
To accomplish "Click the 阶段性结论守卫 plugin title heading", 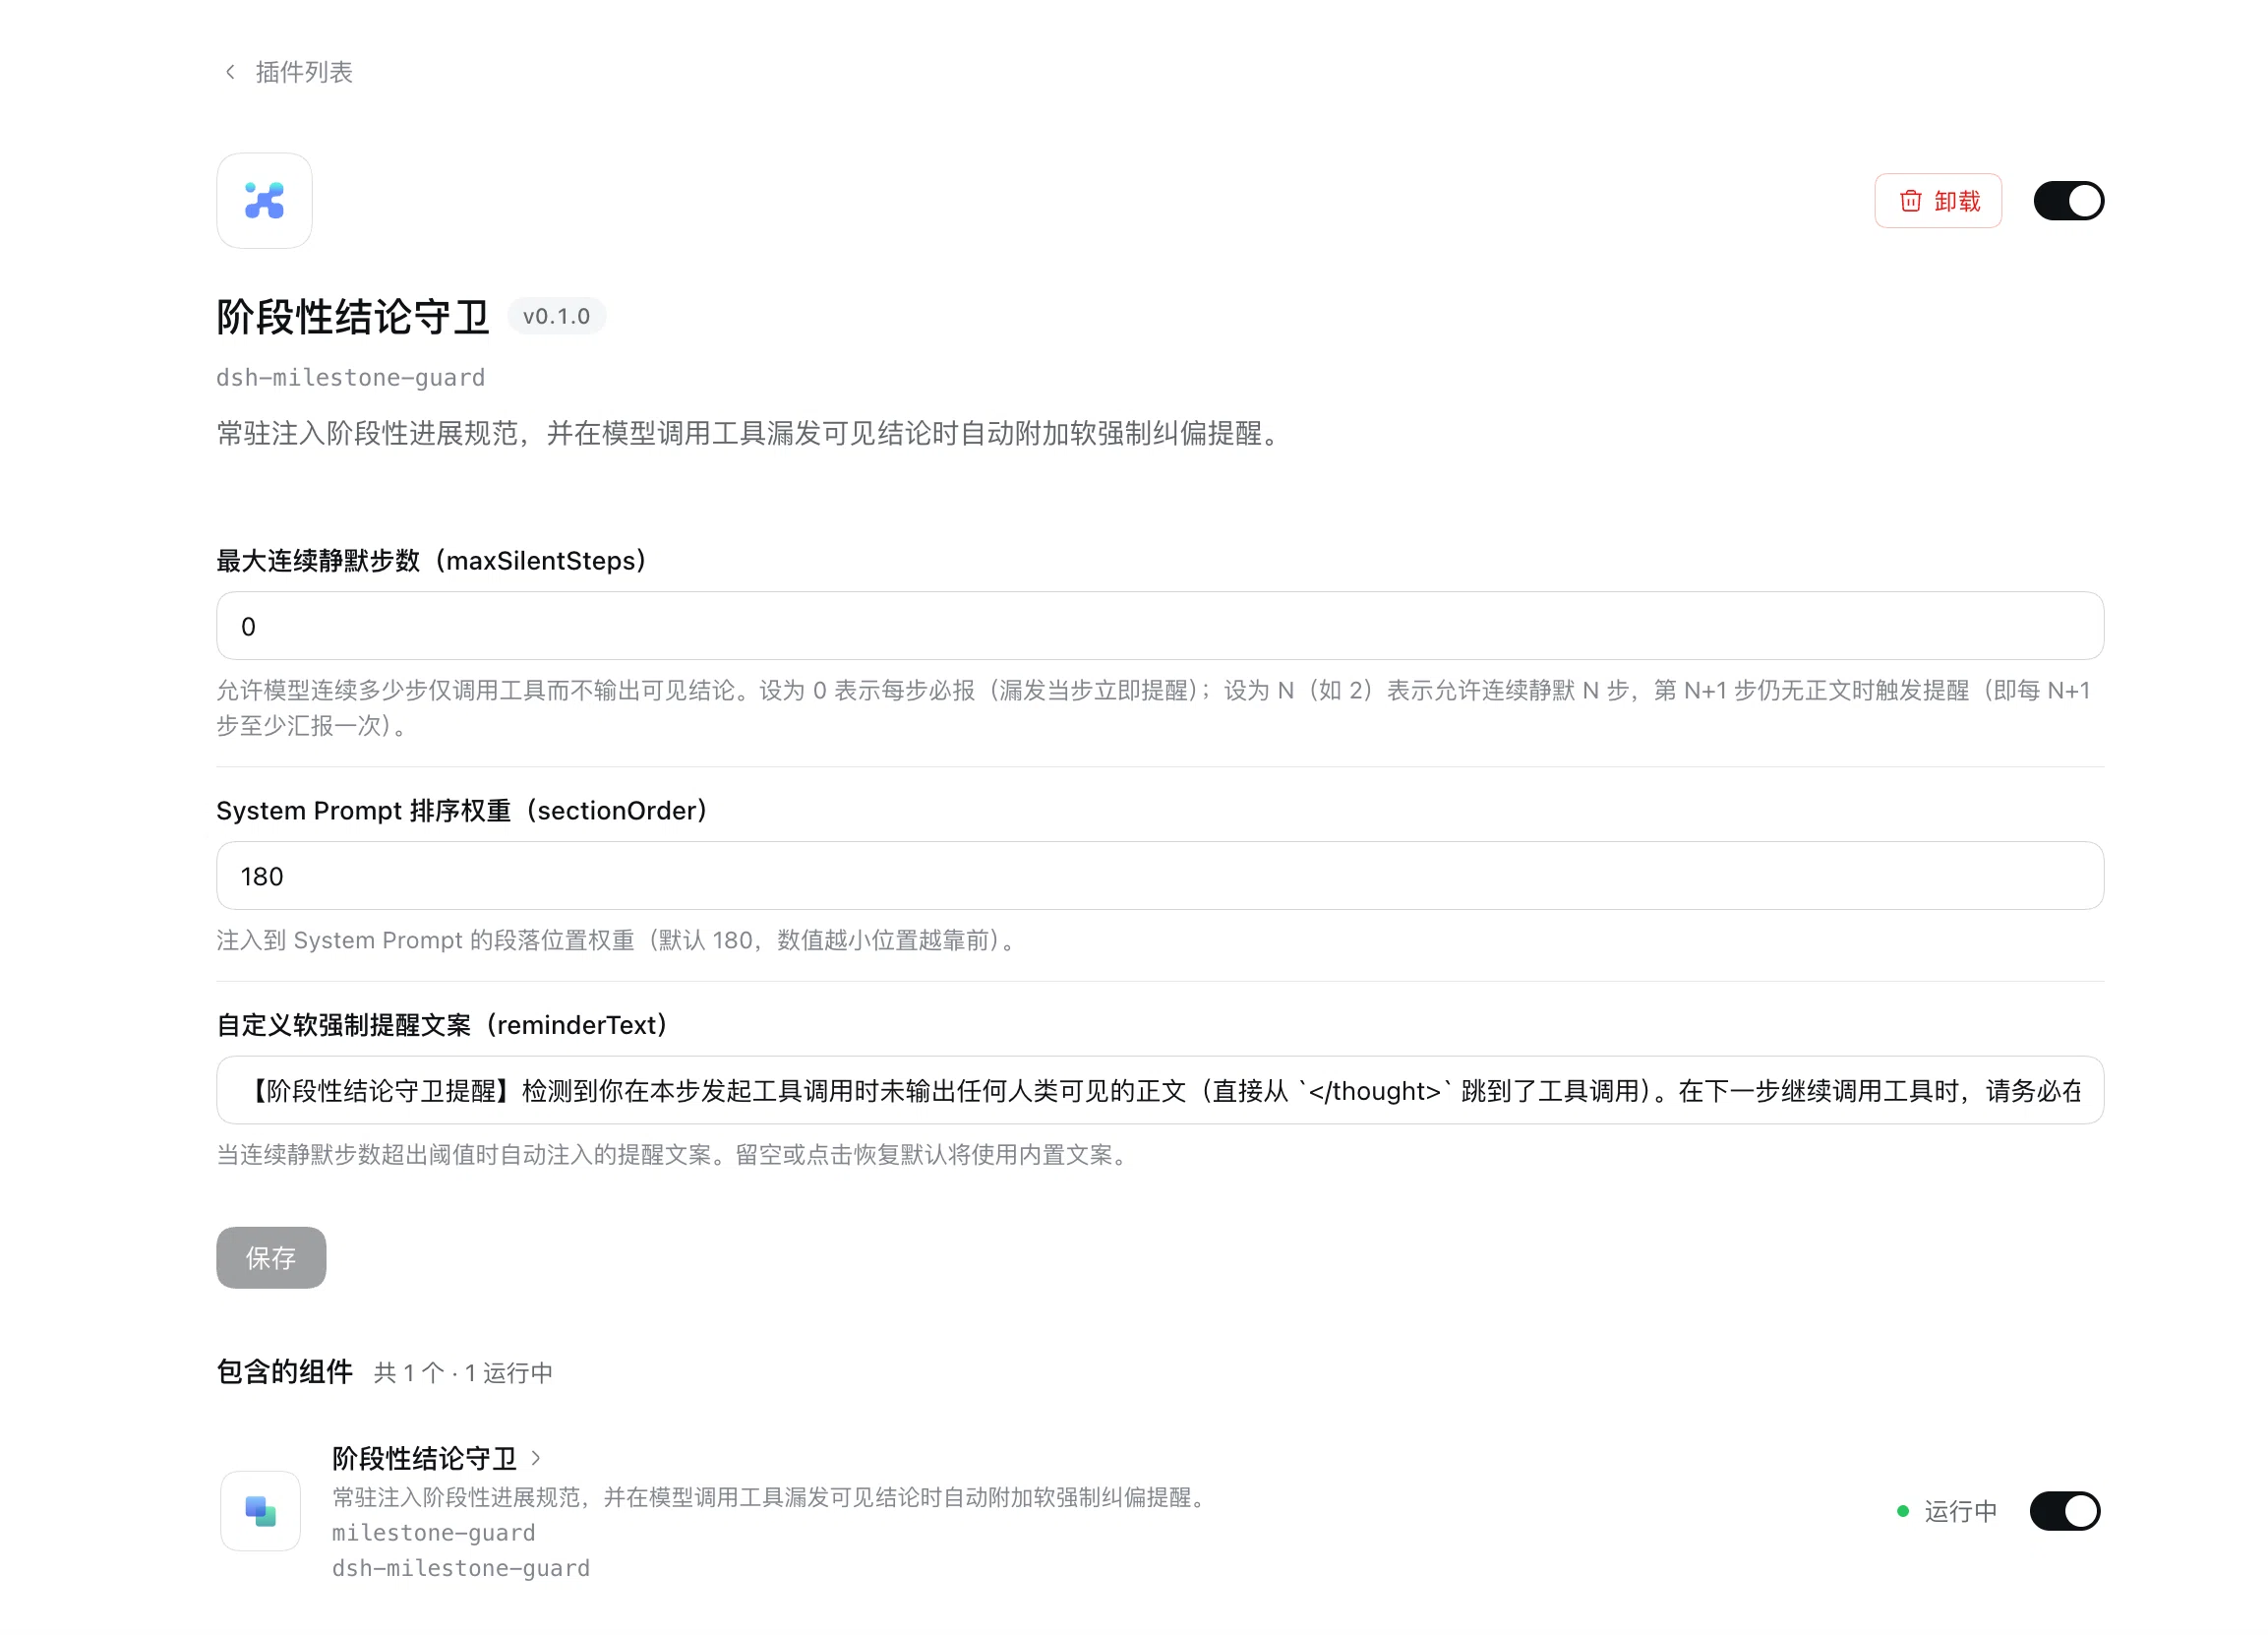I will coord(353,317).
